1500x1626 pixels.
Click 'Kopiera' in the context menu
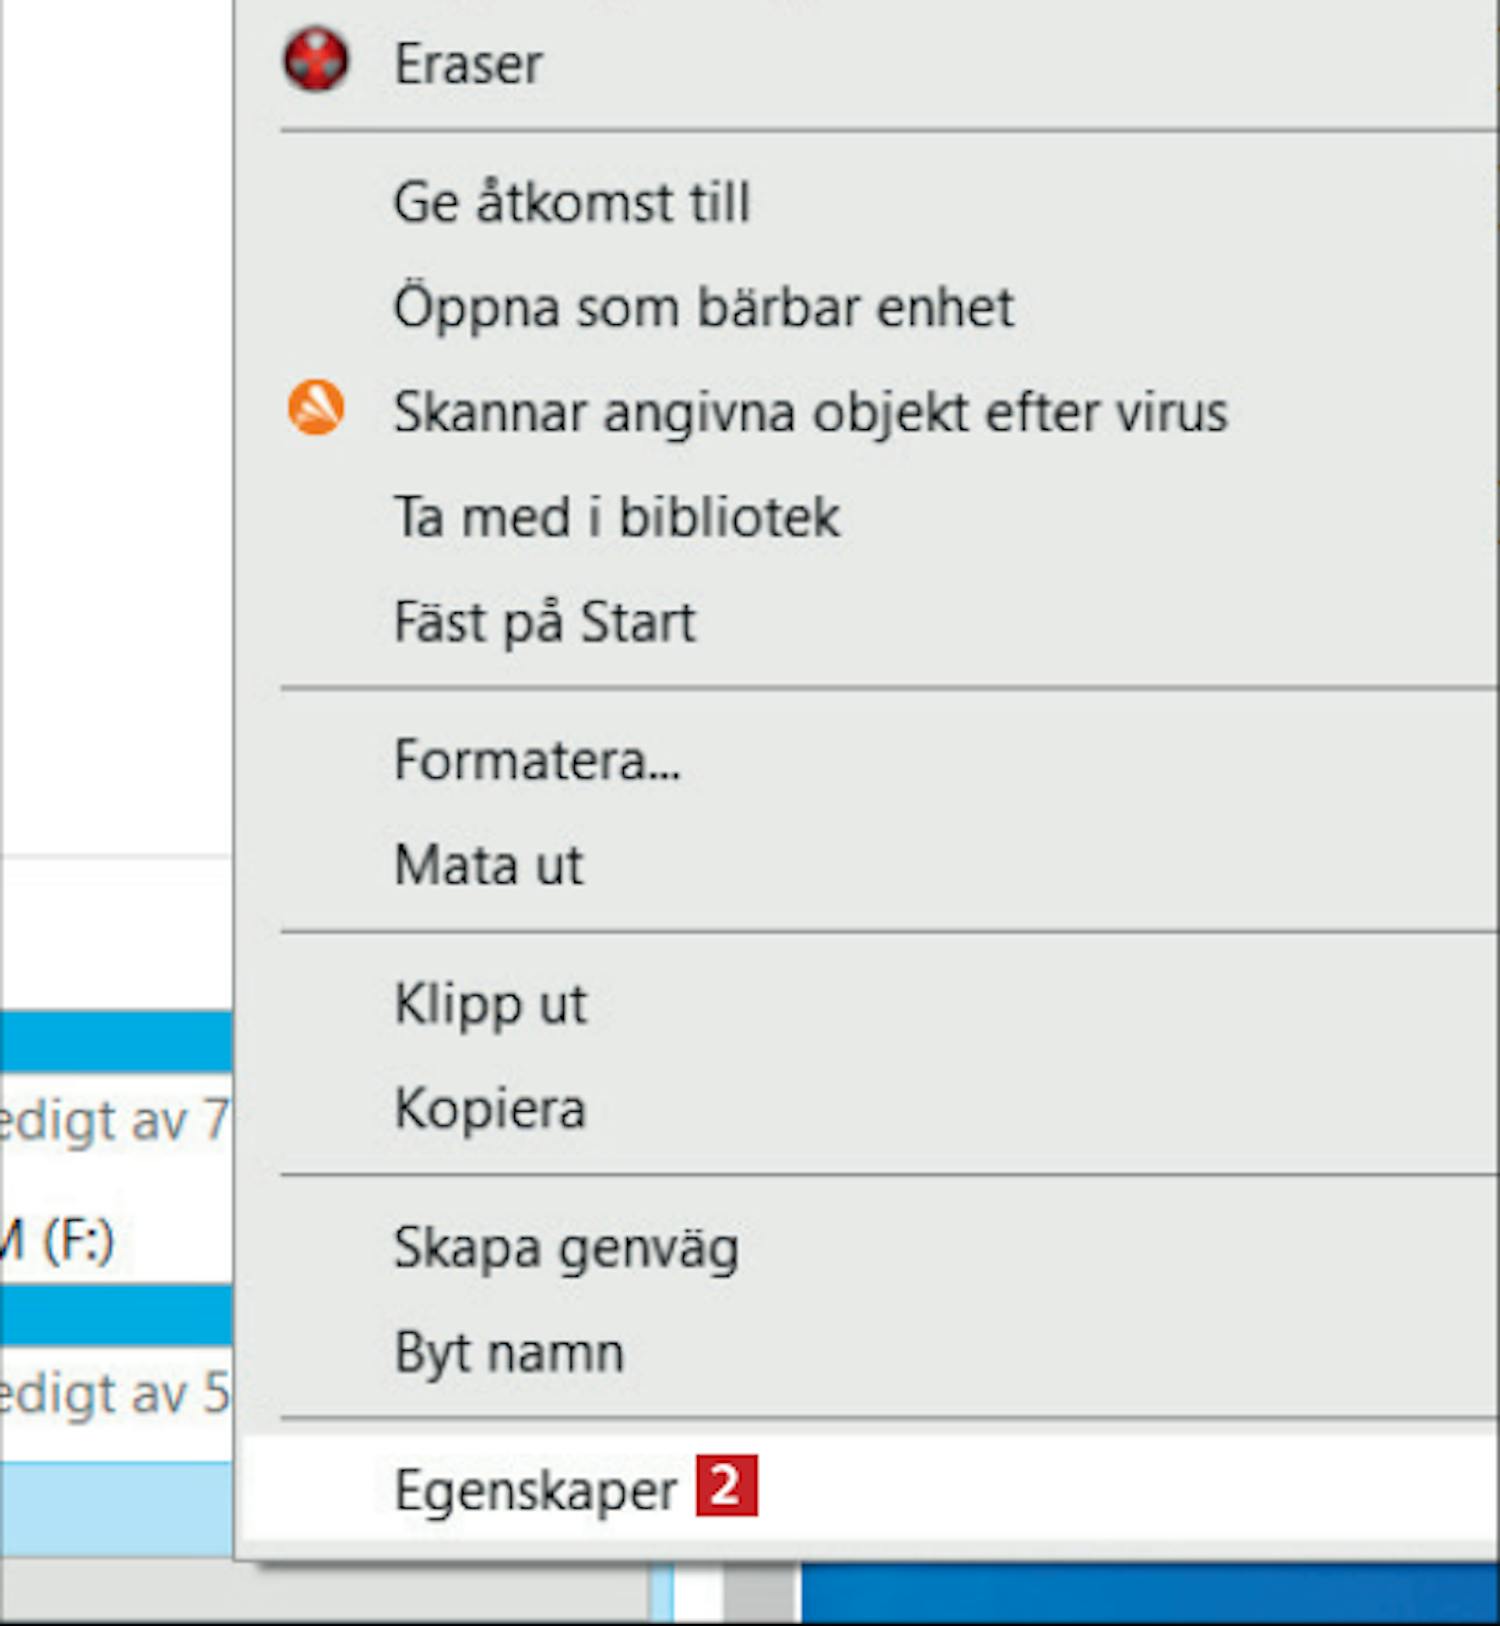490,1109
